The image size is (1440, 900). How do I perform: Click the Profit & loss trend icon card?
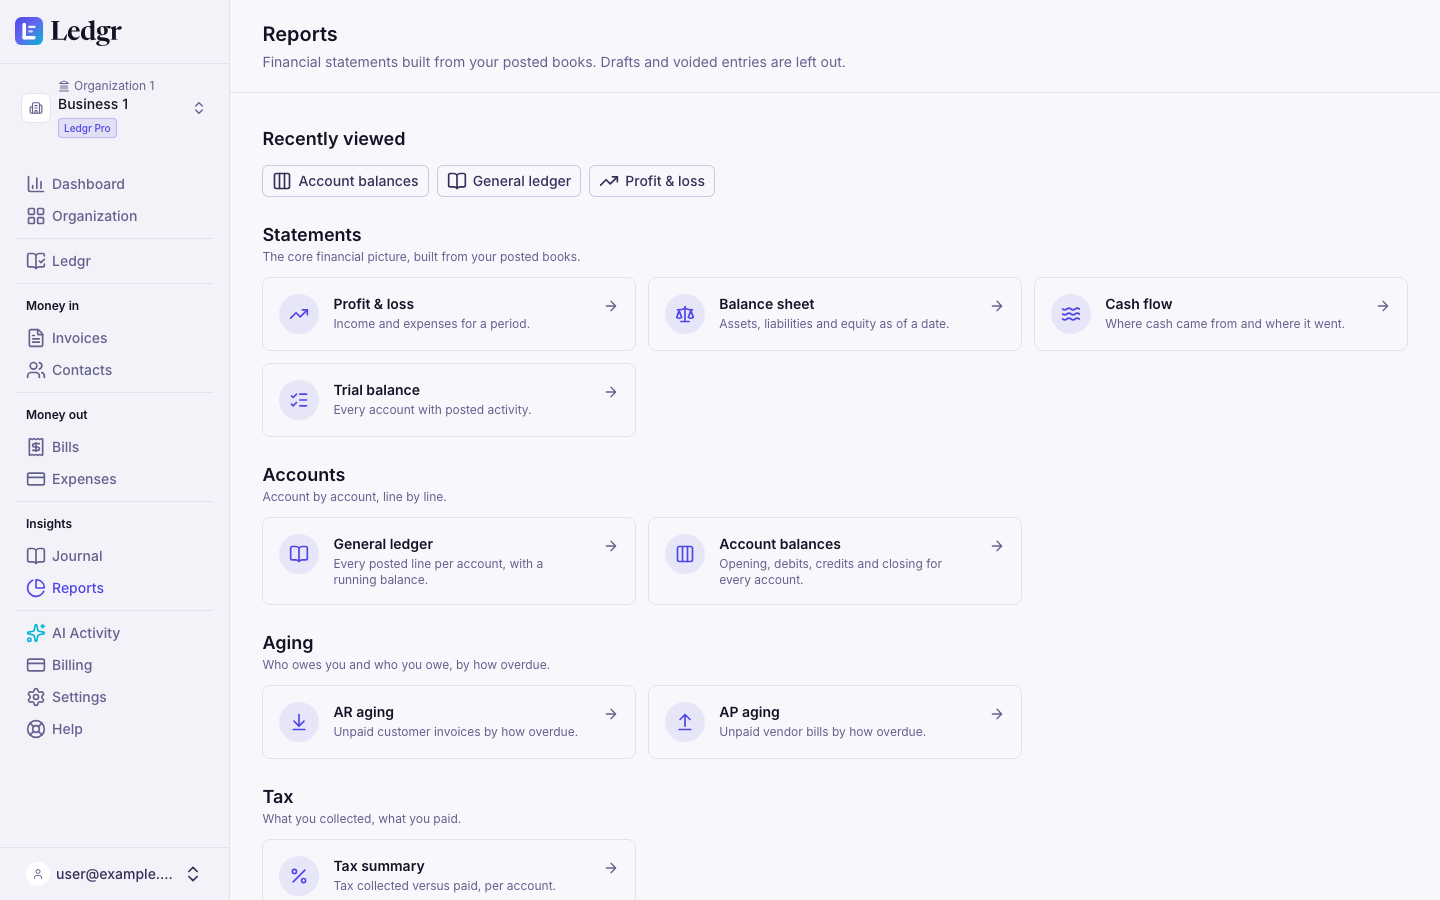(x=299, y=314)
